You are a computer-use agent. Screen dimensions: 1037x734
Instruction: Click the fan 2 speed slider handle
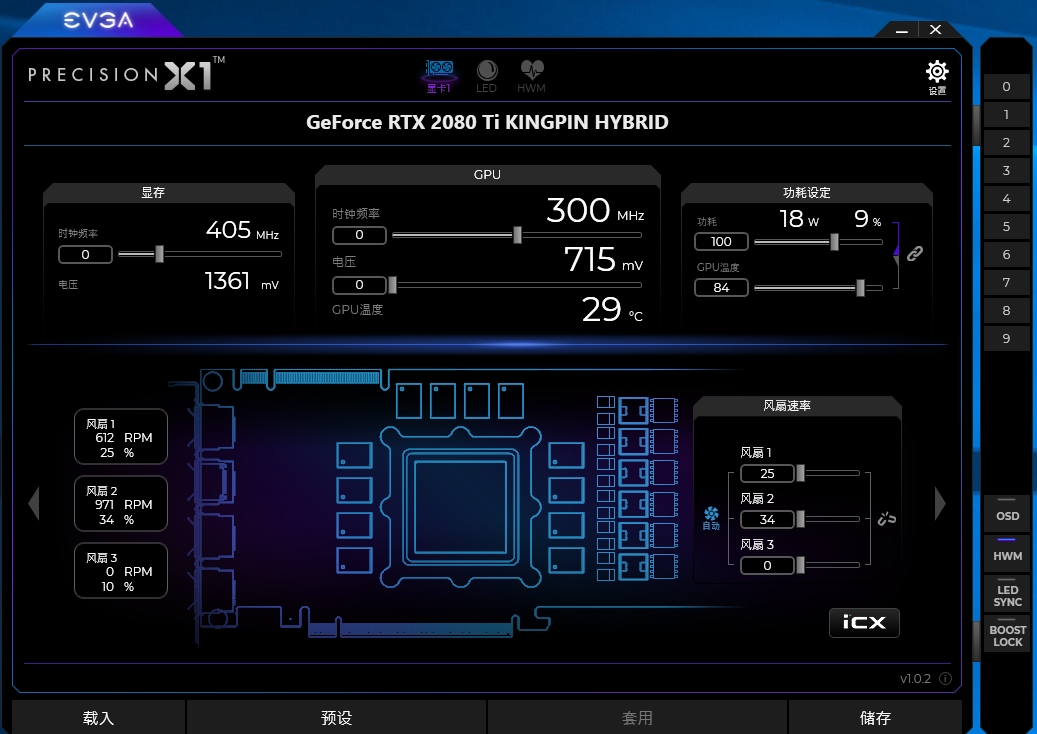tap(800, 519)
